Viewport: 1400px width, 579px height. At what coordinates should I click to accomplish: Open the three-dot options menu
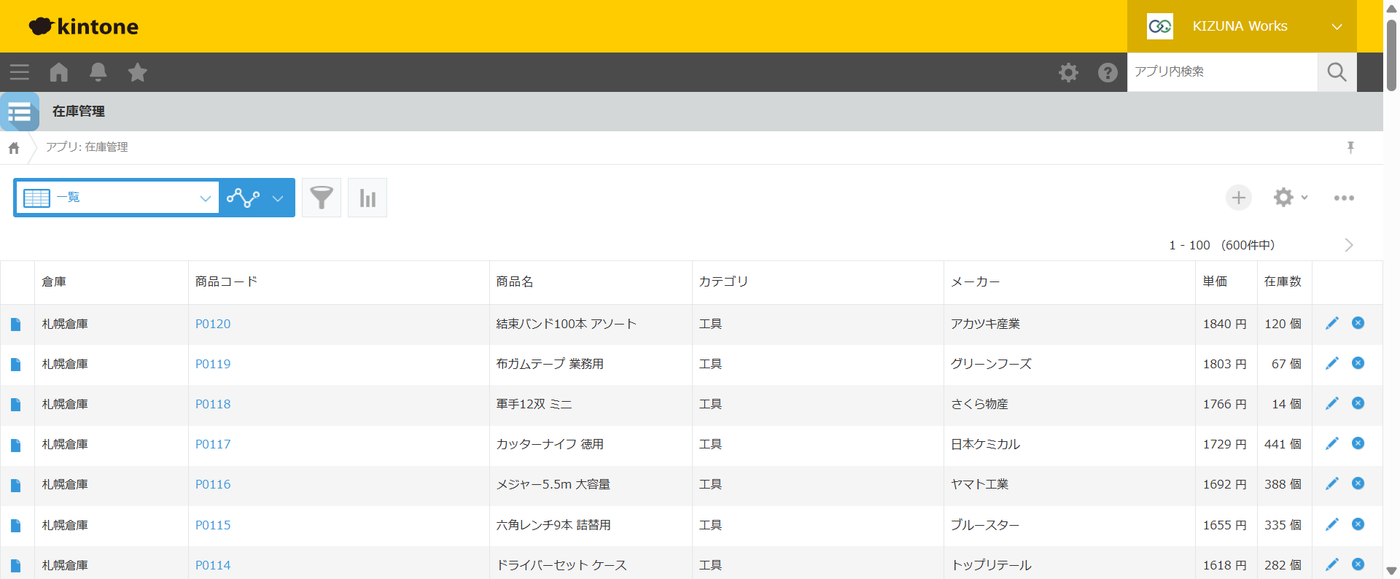tap(1344, 198)
